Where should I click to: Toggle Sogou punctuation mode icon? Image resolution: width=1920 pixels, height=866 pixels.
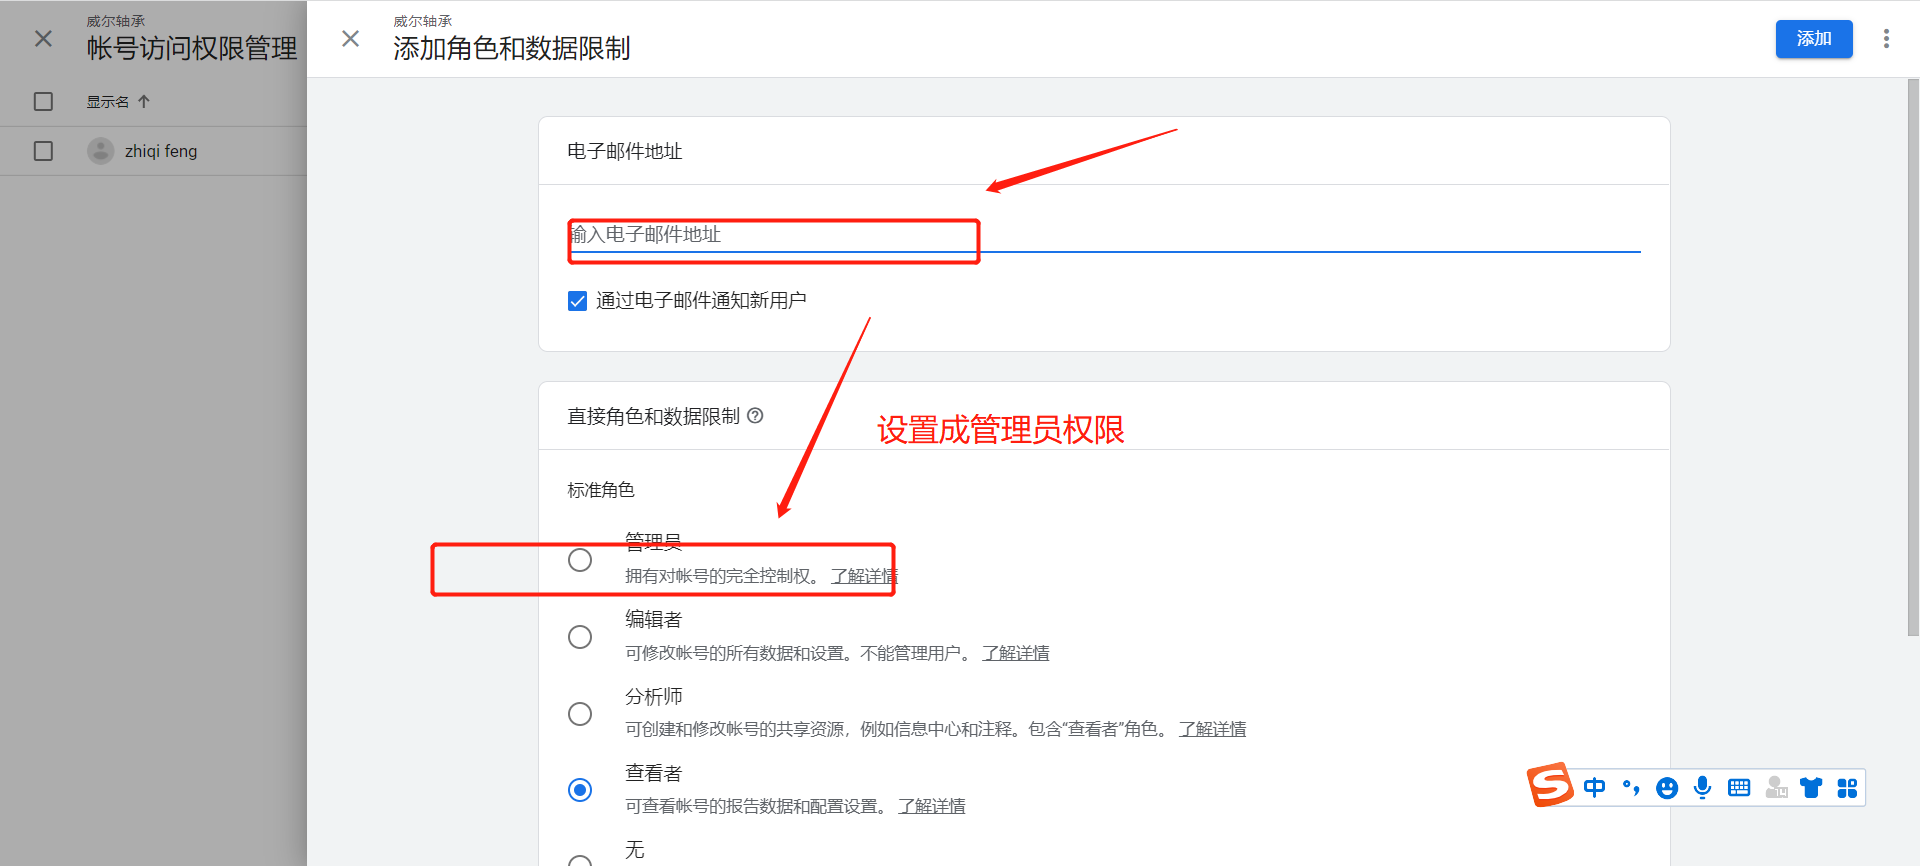click(1630, 788)
